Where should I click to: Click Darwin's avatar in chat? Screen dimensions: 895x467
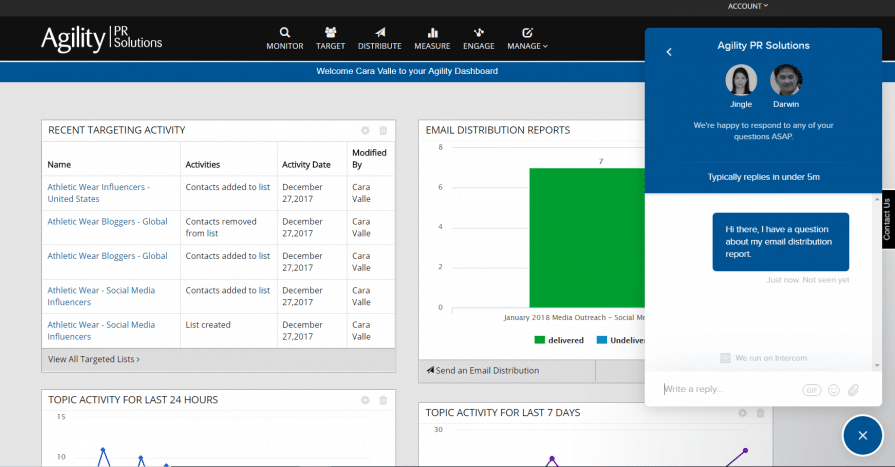[786, 80]
